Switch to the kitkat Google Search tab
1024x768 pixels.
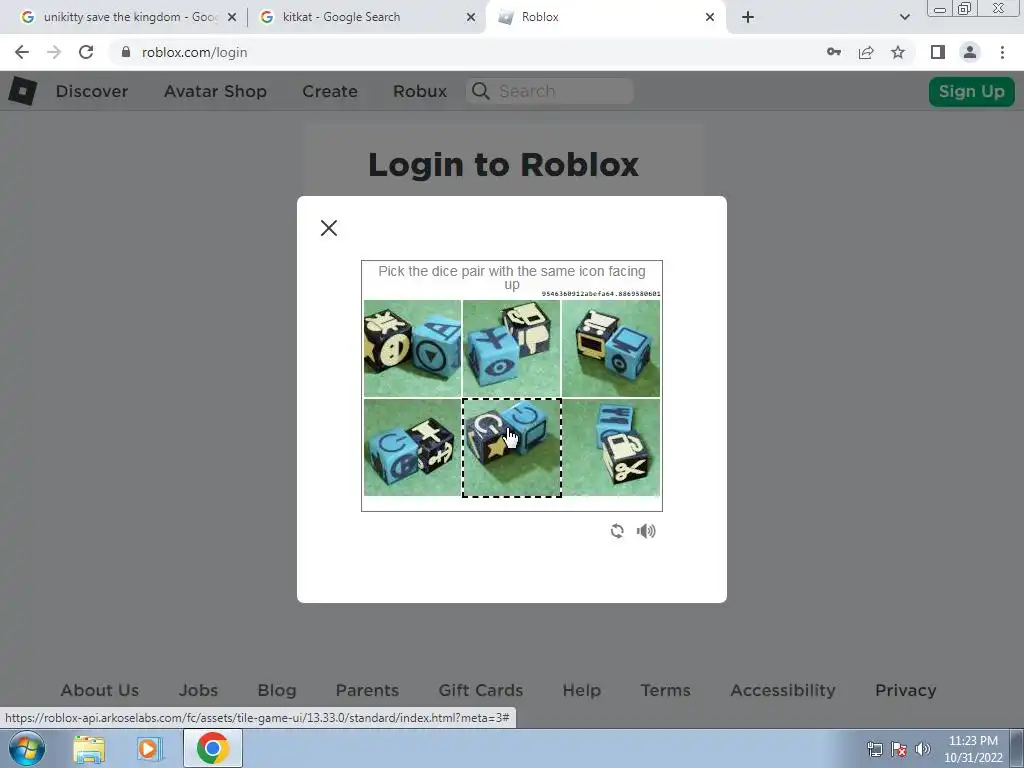tap(366, 17)
